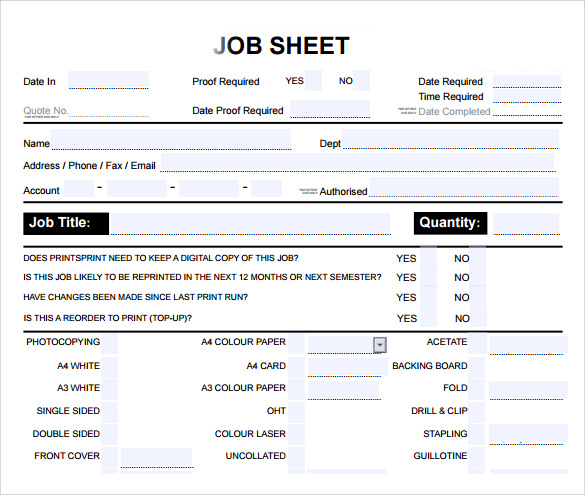Viewport: 585px width, 495px height.
Task: Click the Date Completed label
Action: (x=454, y=112)
